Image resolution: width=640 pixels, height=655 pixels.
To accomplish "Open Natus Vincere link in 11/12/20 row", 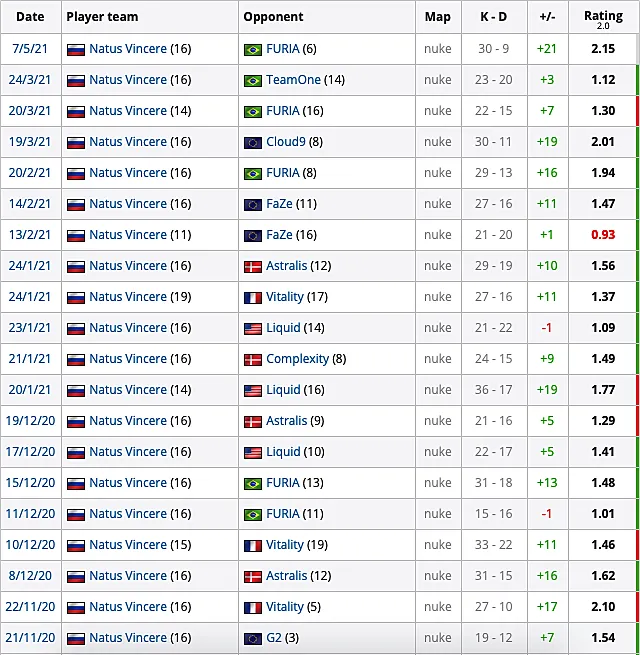I will [128, 513].
